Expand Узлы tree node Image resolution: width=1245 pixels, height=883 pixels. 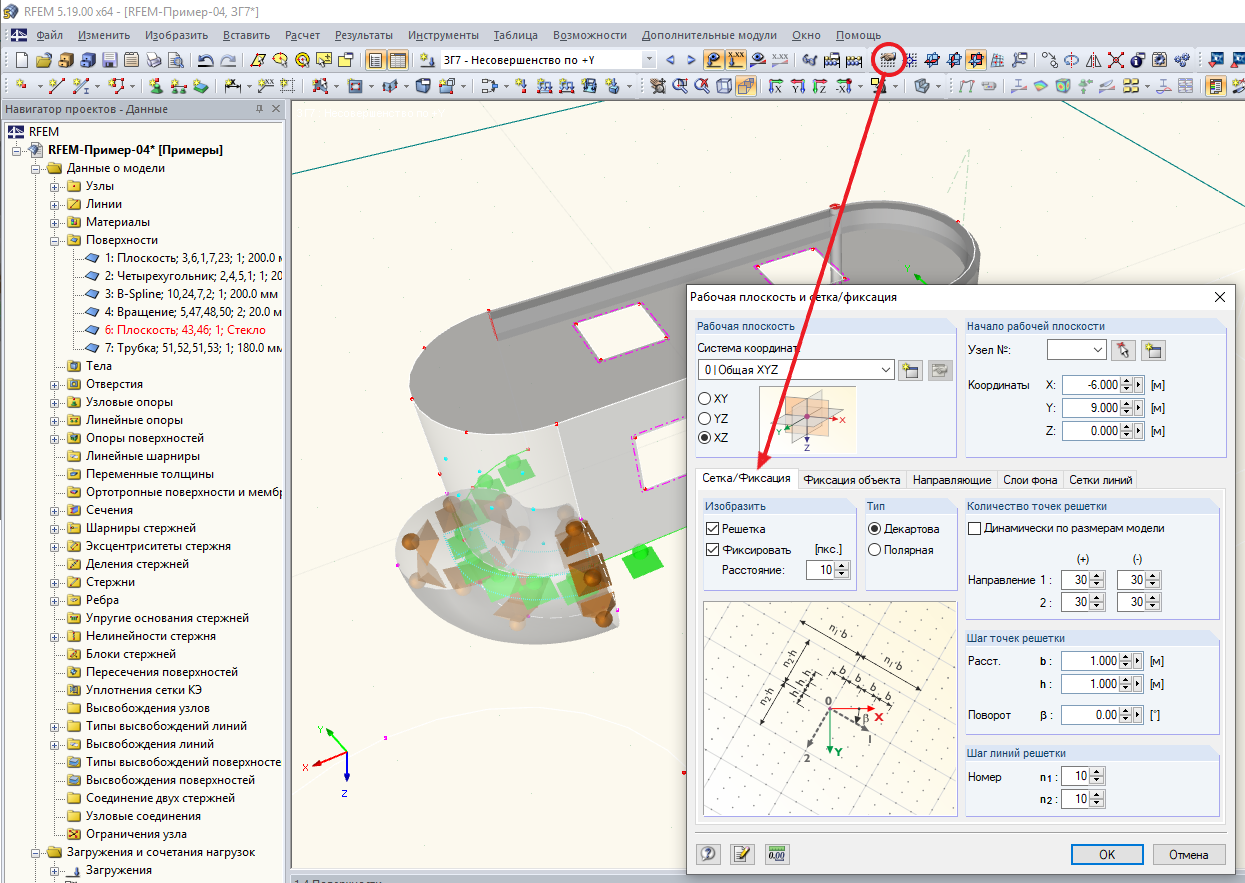coord(54,186)
